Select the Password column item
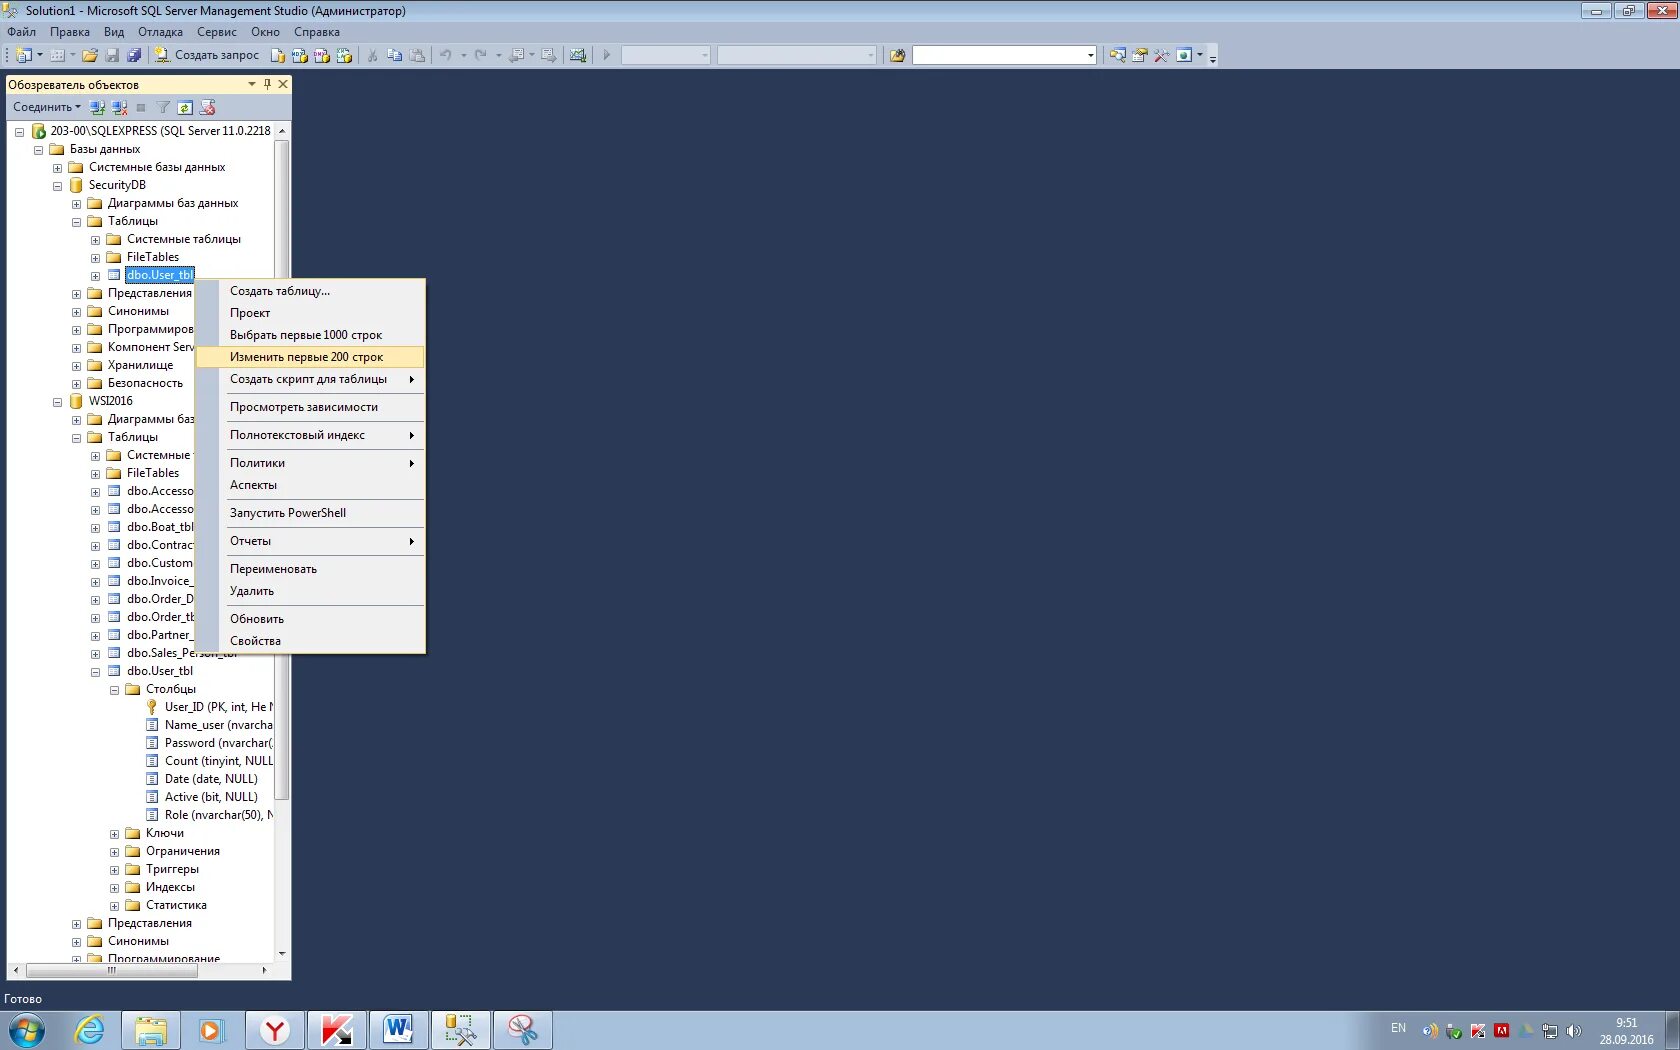Screen dimensions: 1680x1050 coord(209,743)
